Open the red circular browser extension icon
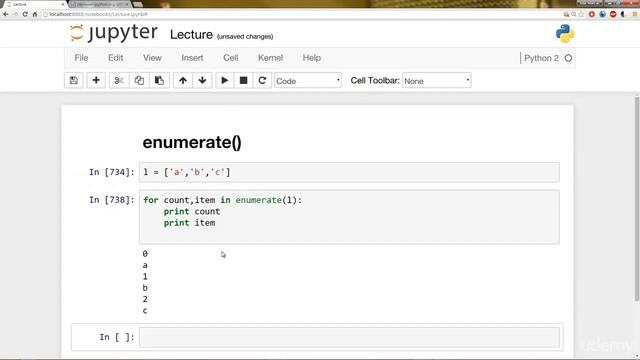 pos(591,14)
